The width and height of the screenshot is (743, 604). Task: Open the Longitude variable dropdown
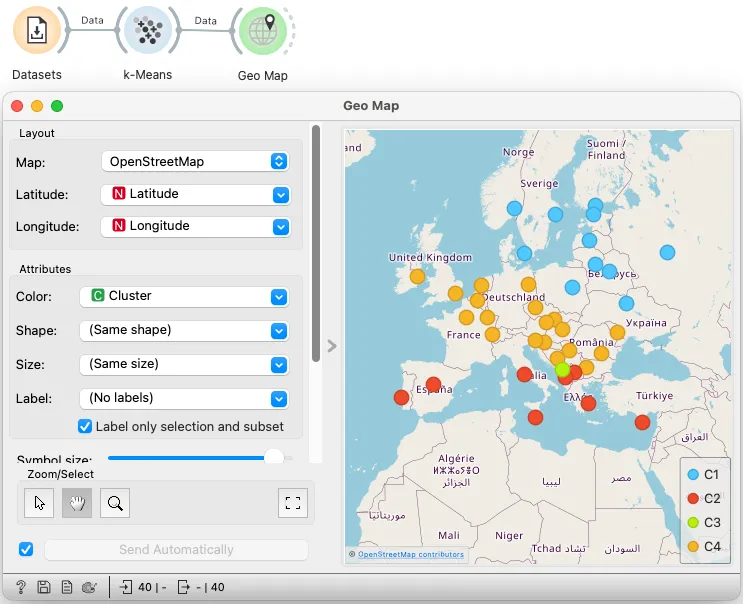click(x=195, y=226)
